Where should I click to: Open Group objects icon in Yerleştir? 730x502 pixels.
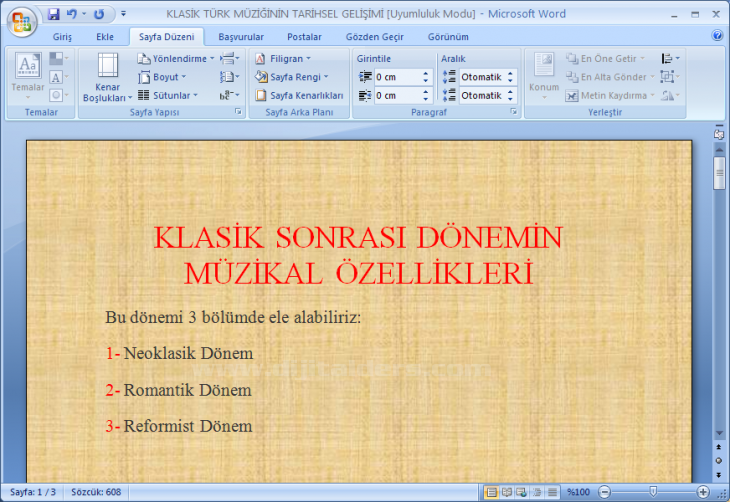(670, 77)
